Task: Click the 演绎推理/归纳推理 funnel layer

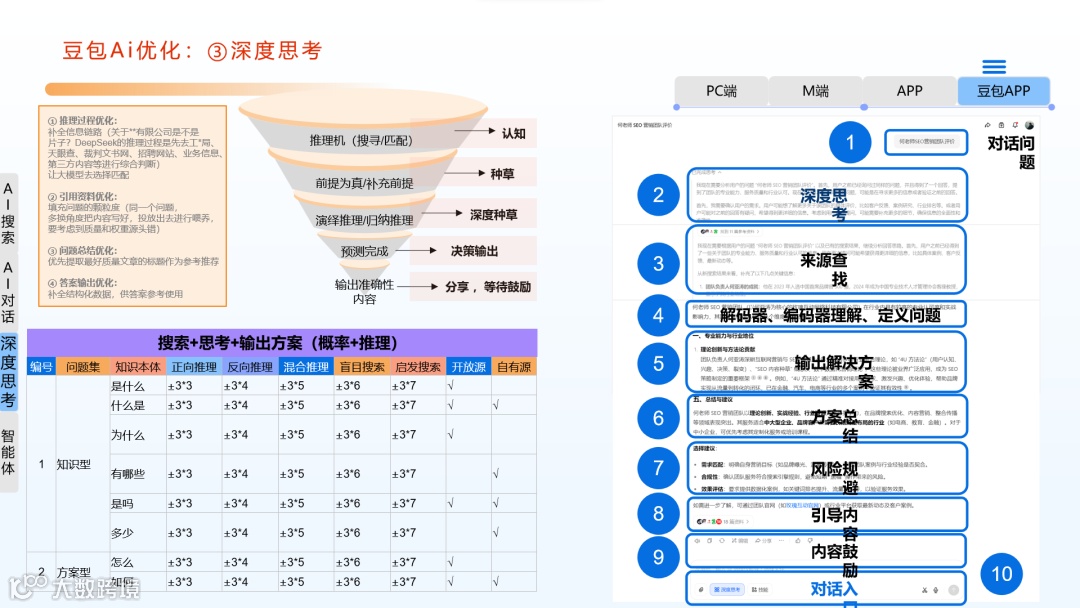Action: (364, 220)
